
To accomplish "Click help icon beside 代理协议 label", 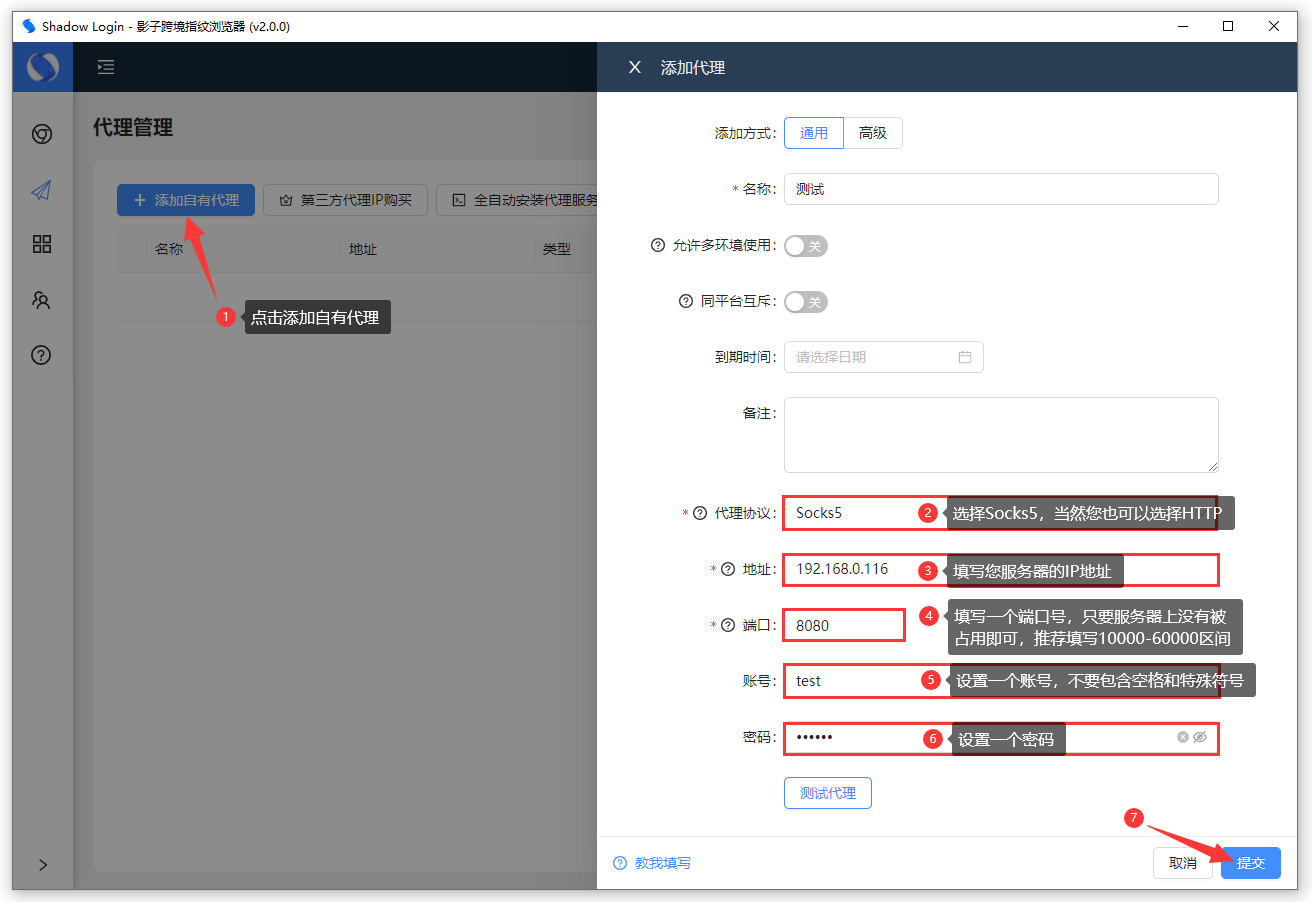I will (x=700, y=513).
